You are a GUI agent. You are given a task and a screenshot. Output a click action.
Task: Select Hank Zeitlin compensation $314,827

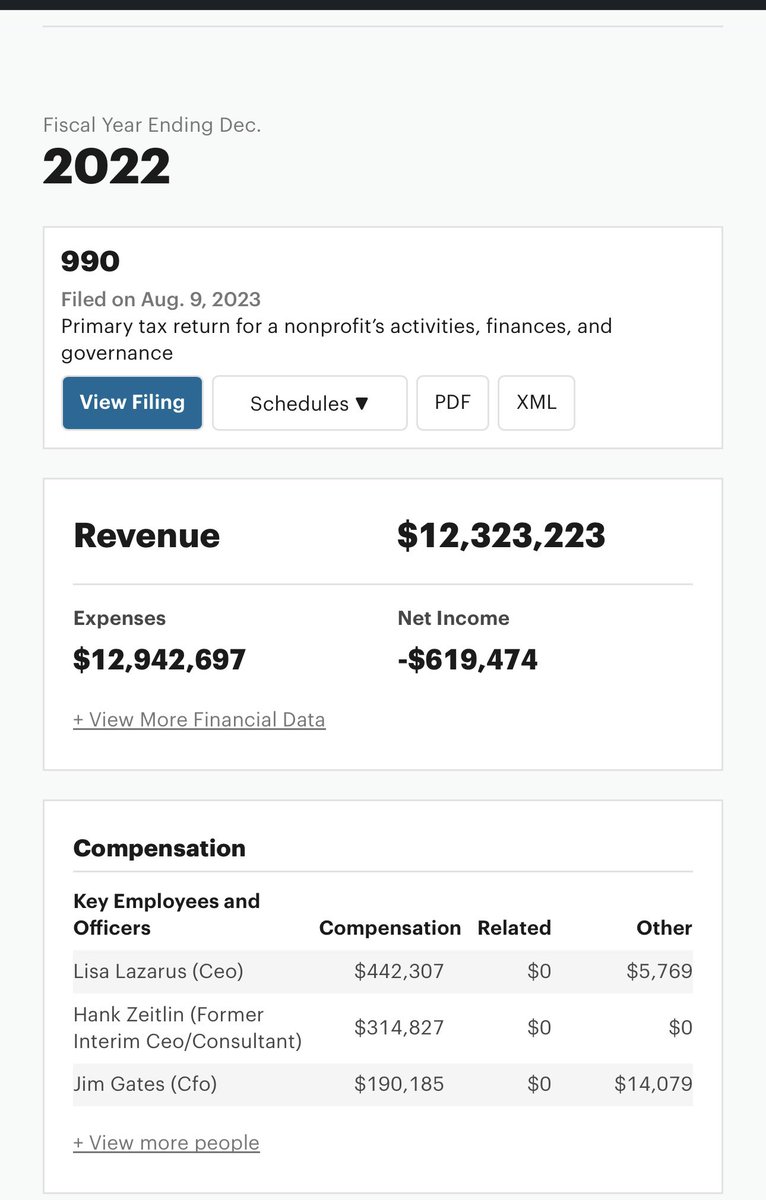pyautogui.click(x=399, y=1028)
